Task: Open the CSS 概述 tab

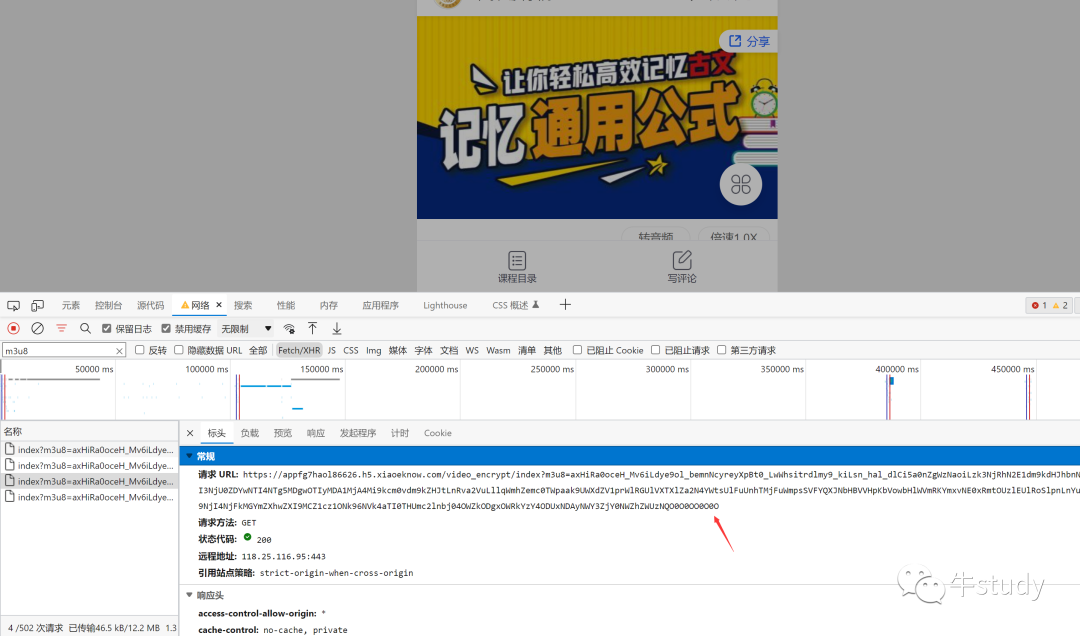Action: click(515, 305)
